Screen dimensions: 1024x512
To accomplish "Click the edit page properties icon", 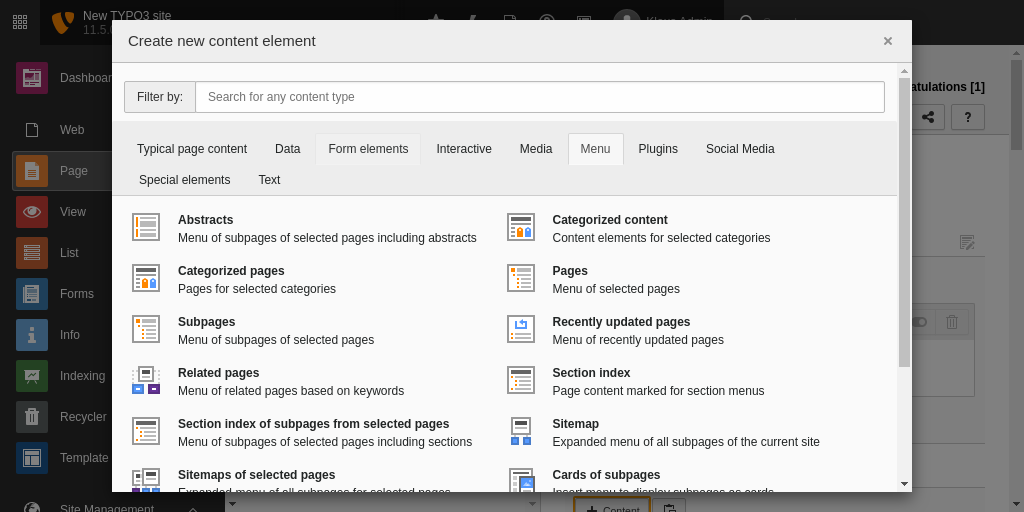I will coord(967,242).
